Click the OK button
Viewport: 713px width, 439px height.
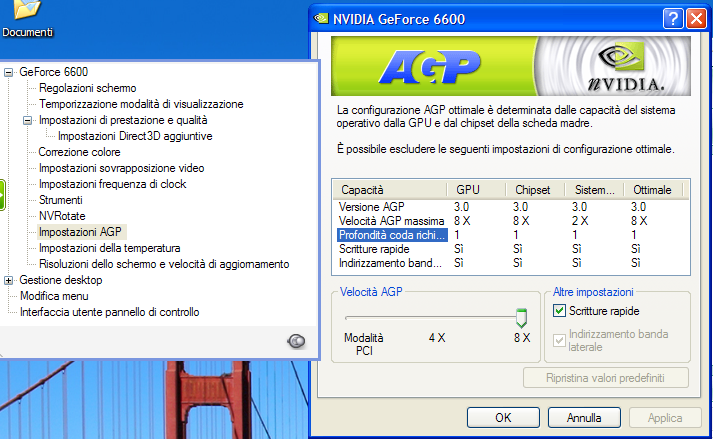click(503, 418)
